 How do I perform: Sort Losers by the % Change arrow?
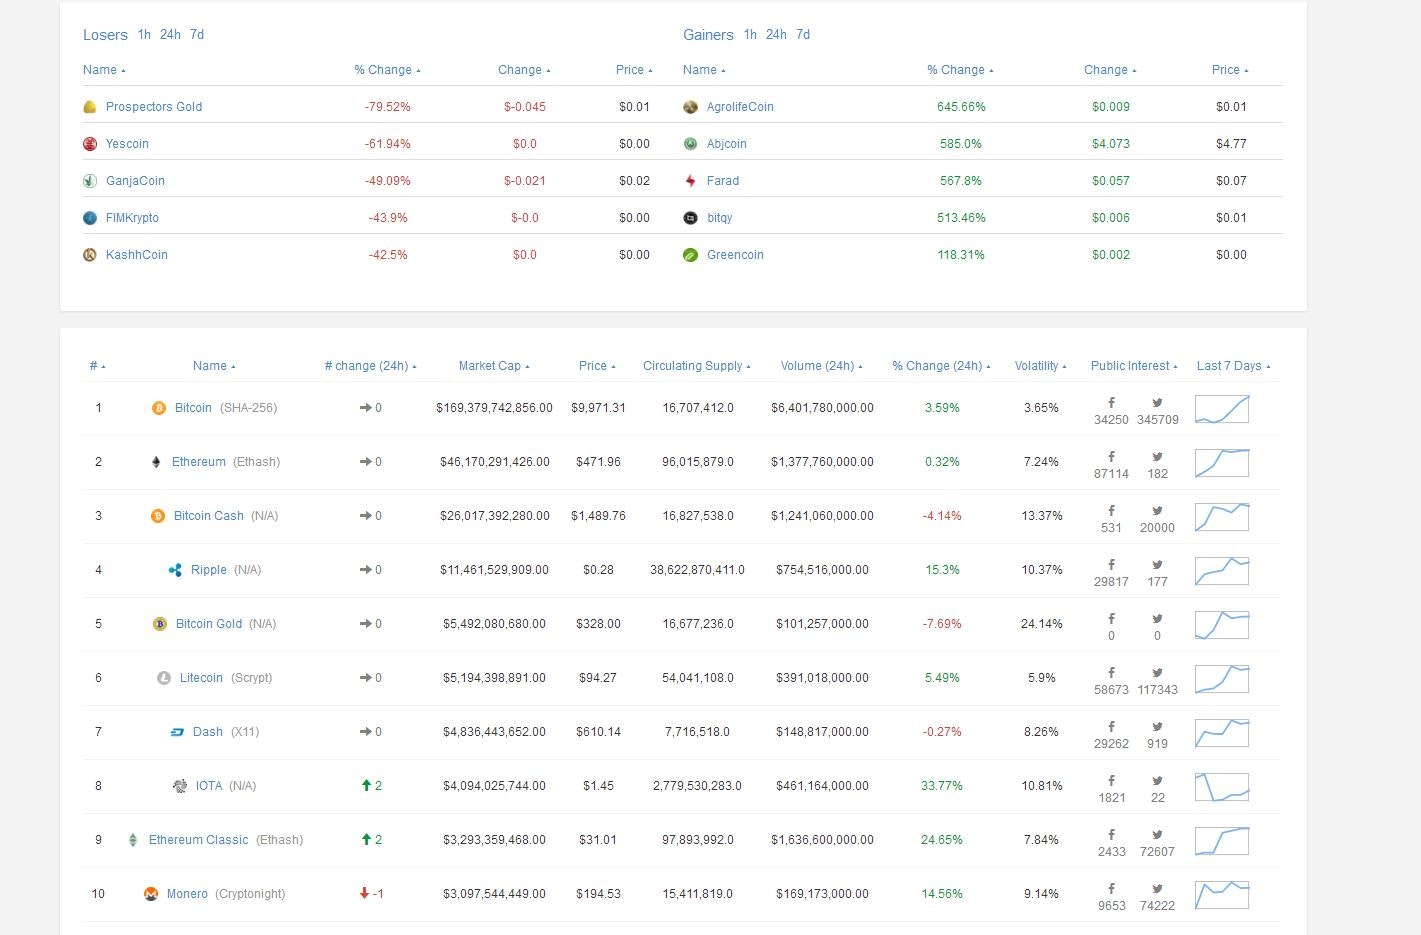coord(417,69)
